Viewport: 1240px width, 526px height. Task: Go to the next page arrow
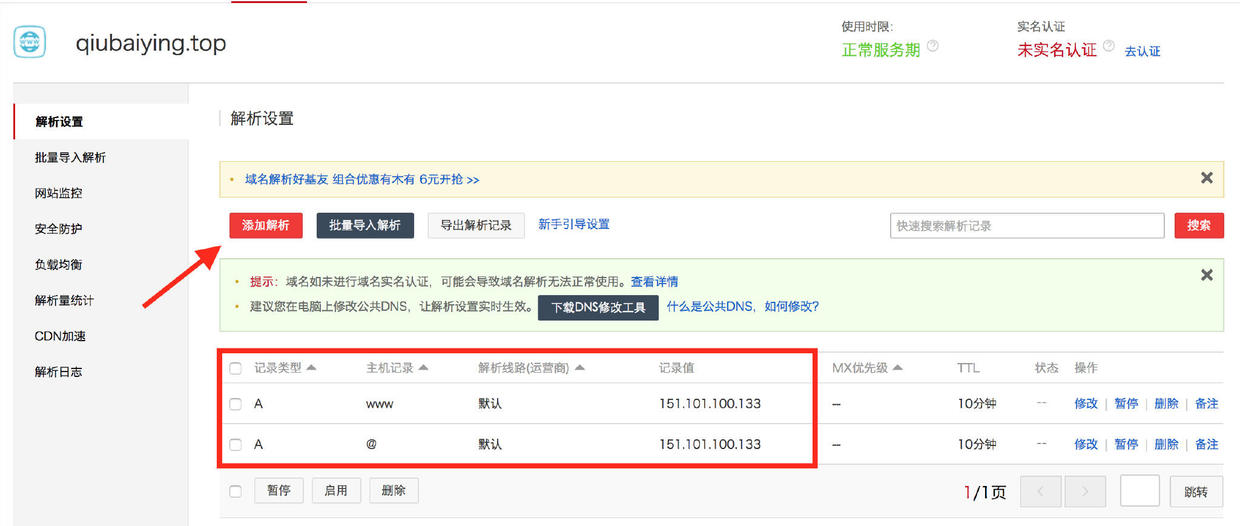pyautogui.click(x=1085, y=491)
